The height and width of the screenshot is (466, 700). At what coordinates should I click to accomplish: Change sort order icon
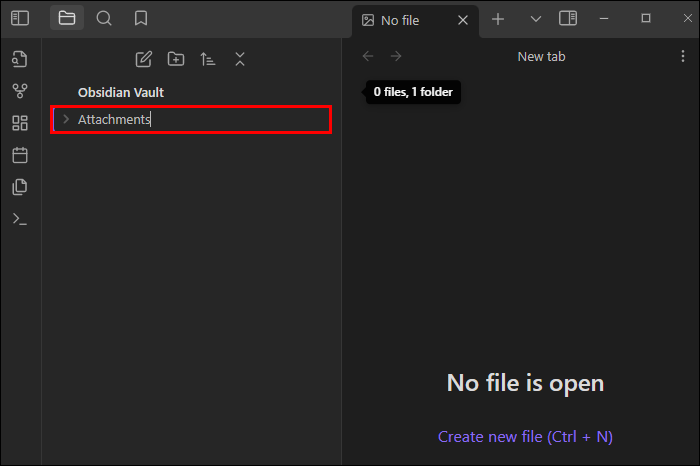208,59
